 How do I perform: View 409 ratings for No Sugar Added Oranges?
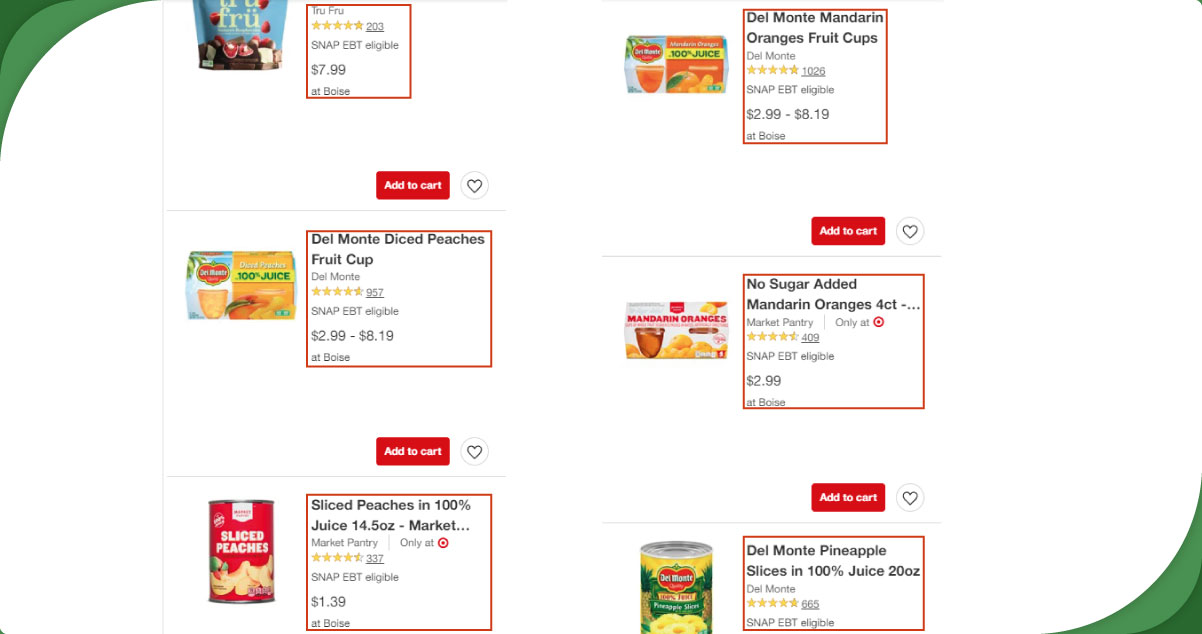click(810, 338)
